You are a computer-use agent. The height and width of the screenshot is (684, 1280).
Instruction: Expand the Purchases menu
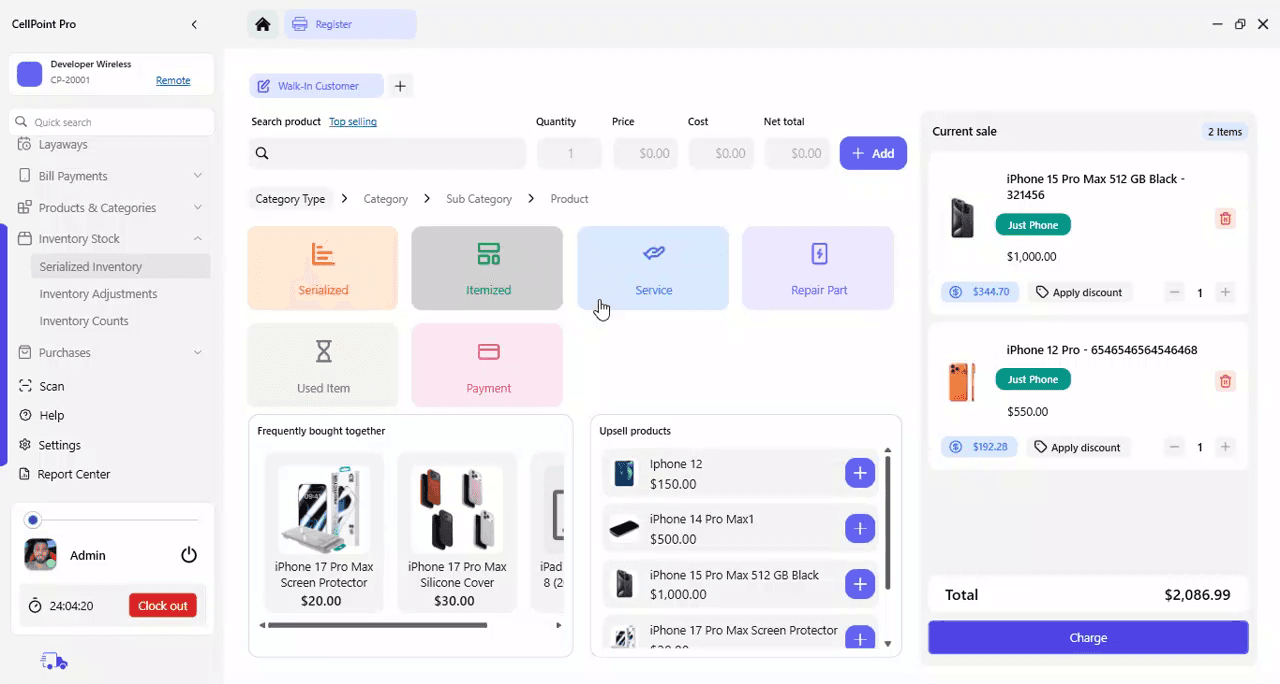tap(110, 353)
